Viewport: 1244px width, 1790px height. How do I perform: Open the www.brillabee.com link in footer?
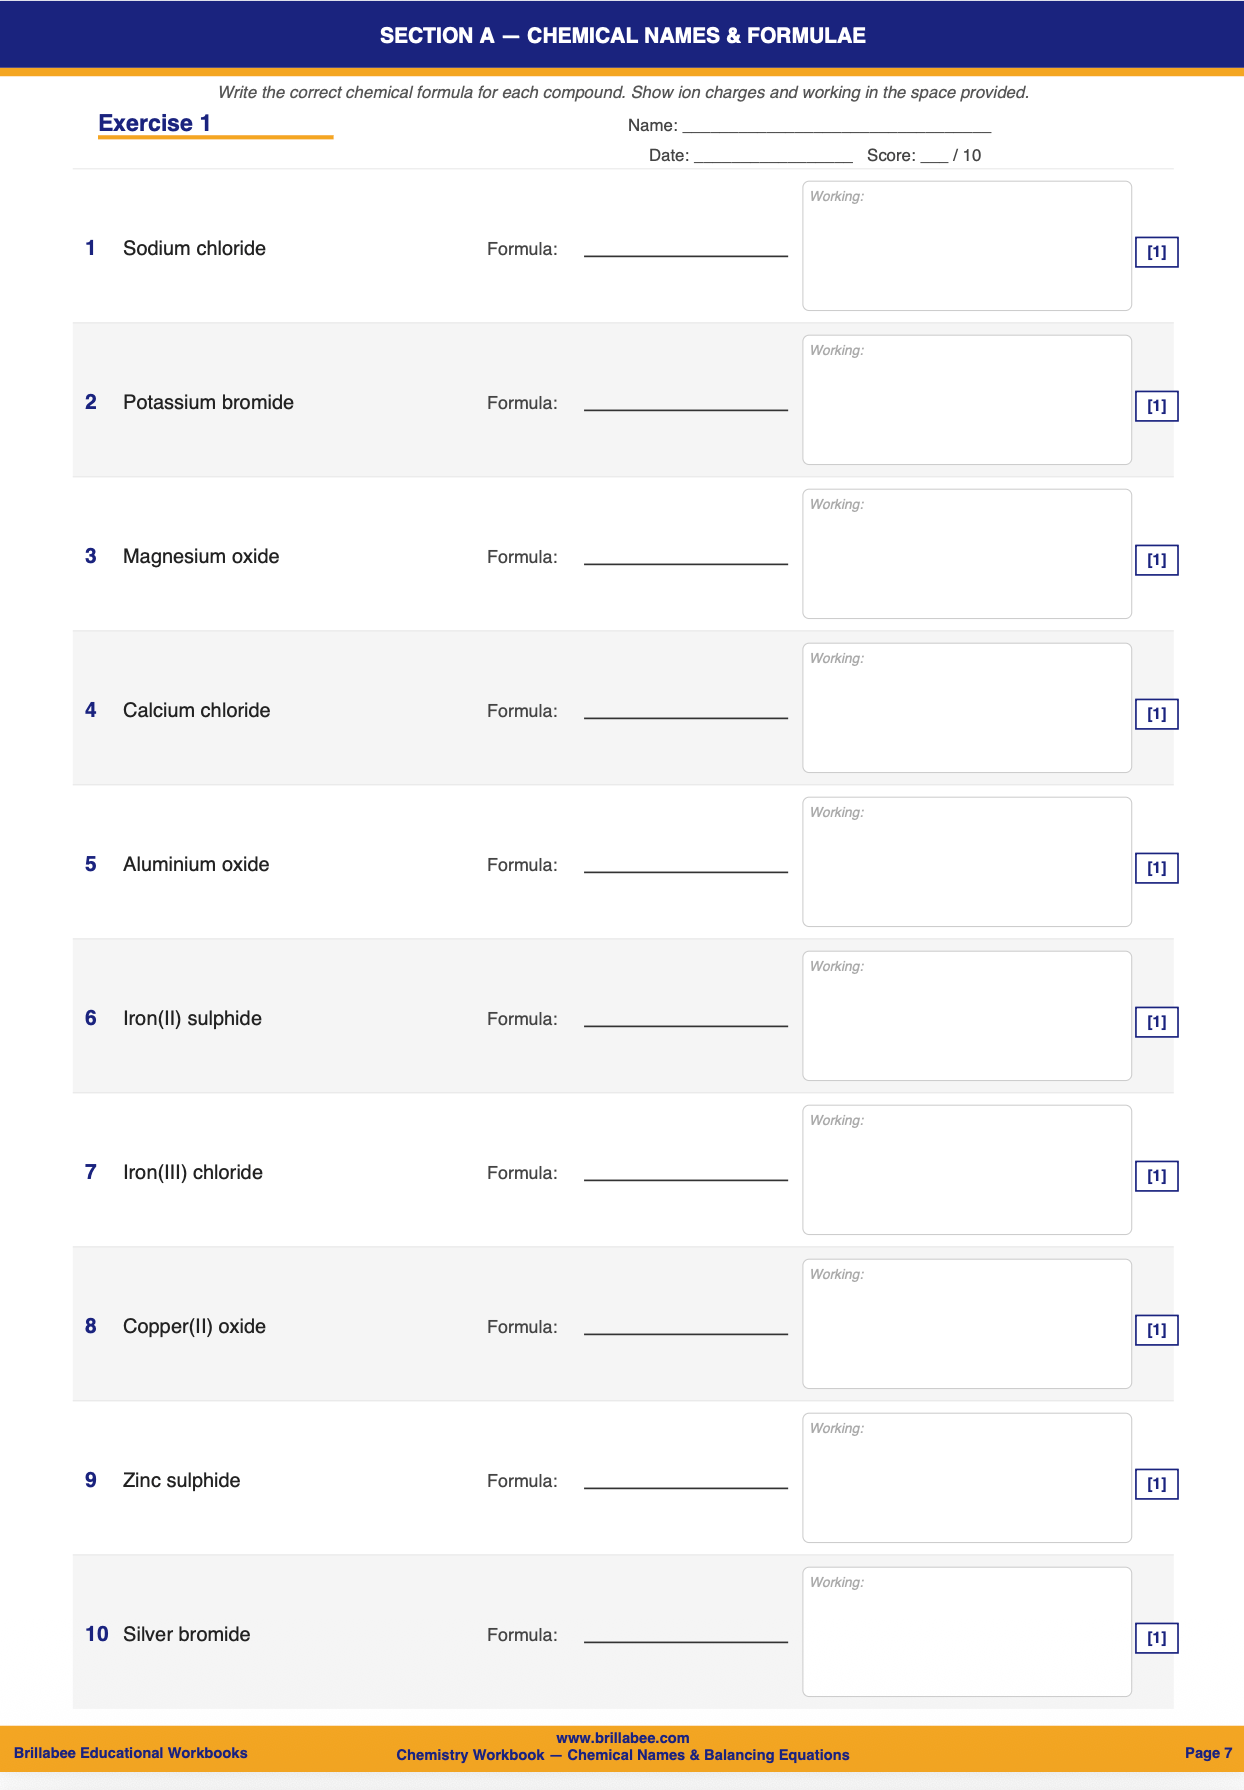[x=622, y=1738]
